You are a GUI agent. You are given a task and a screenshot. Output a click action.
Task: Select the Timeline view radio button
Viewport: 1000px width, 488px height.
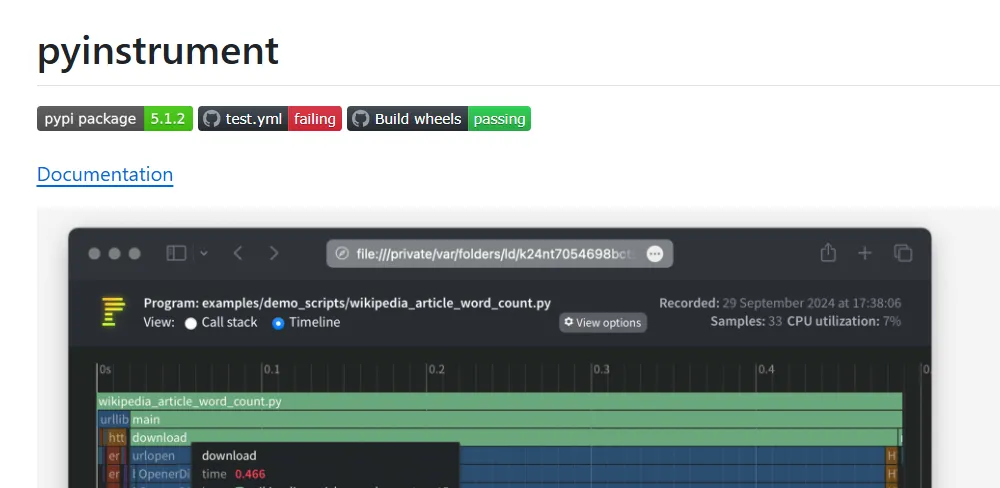(278, 323)
